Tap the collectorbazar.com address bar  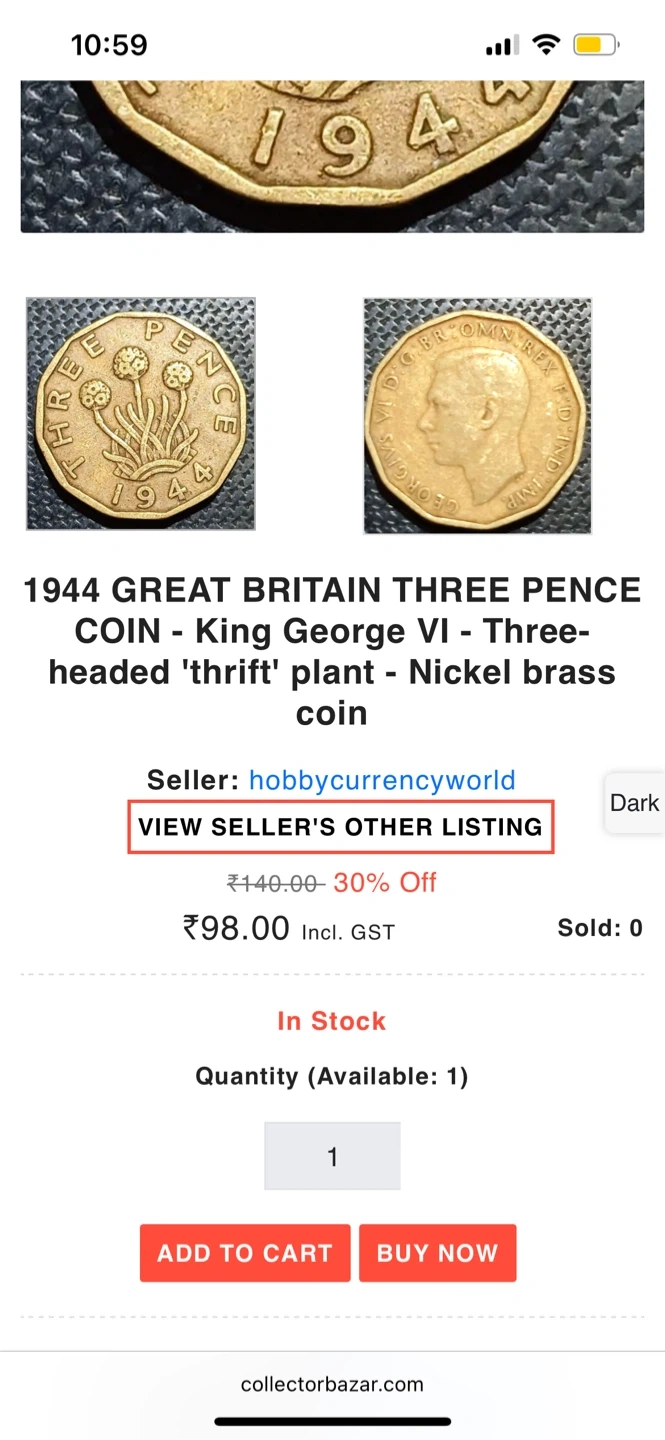pos(332,1385)
